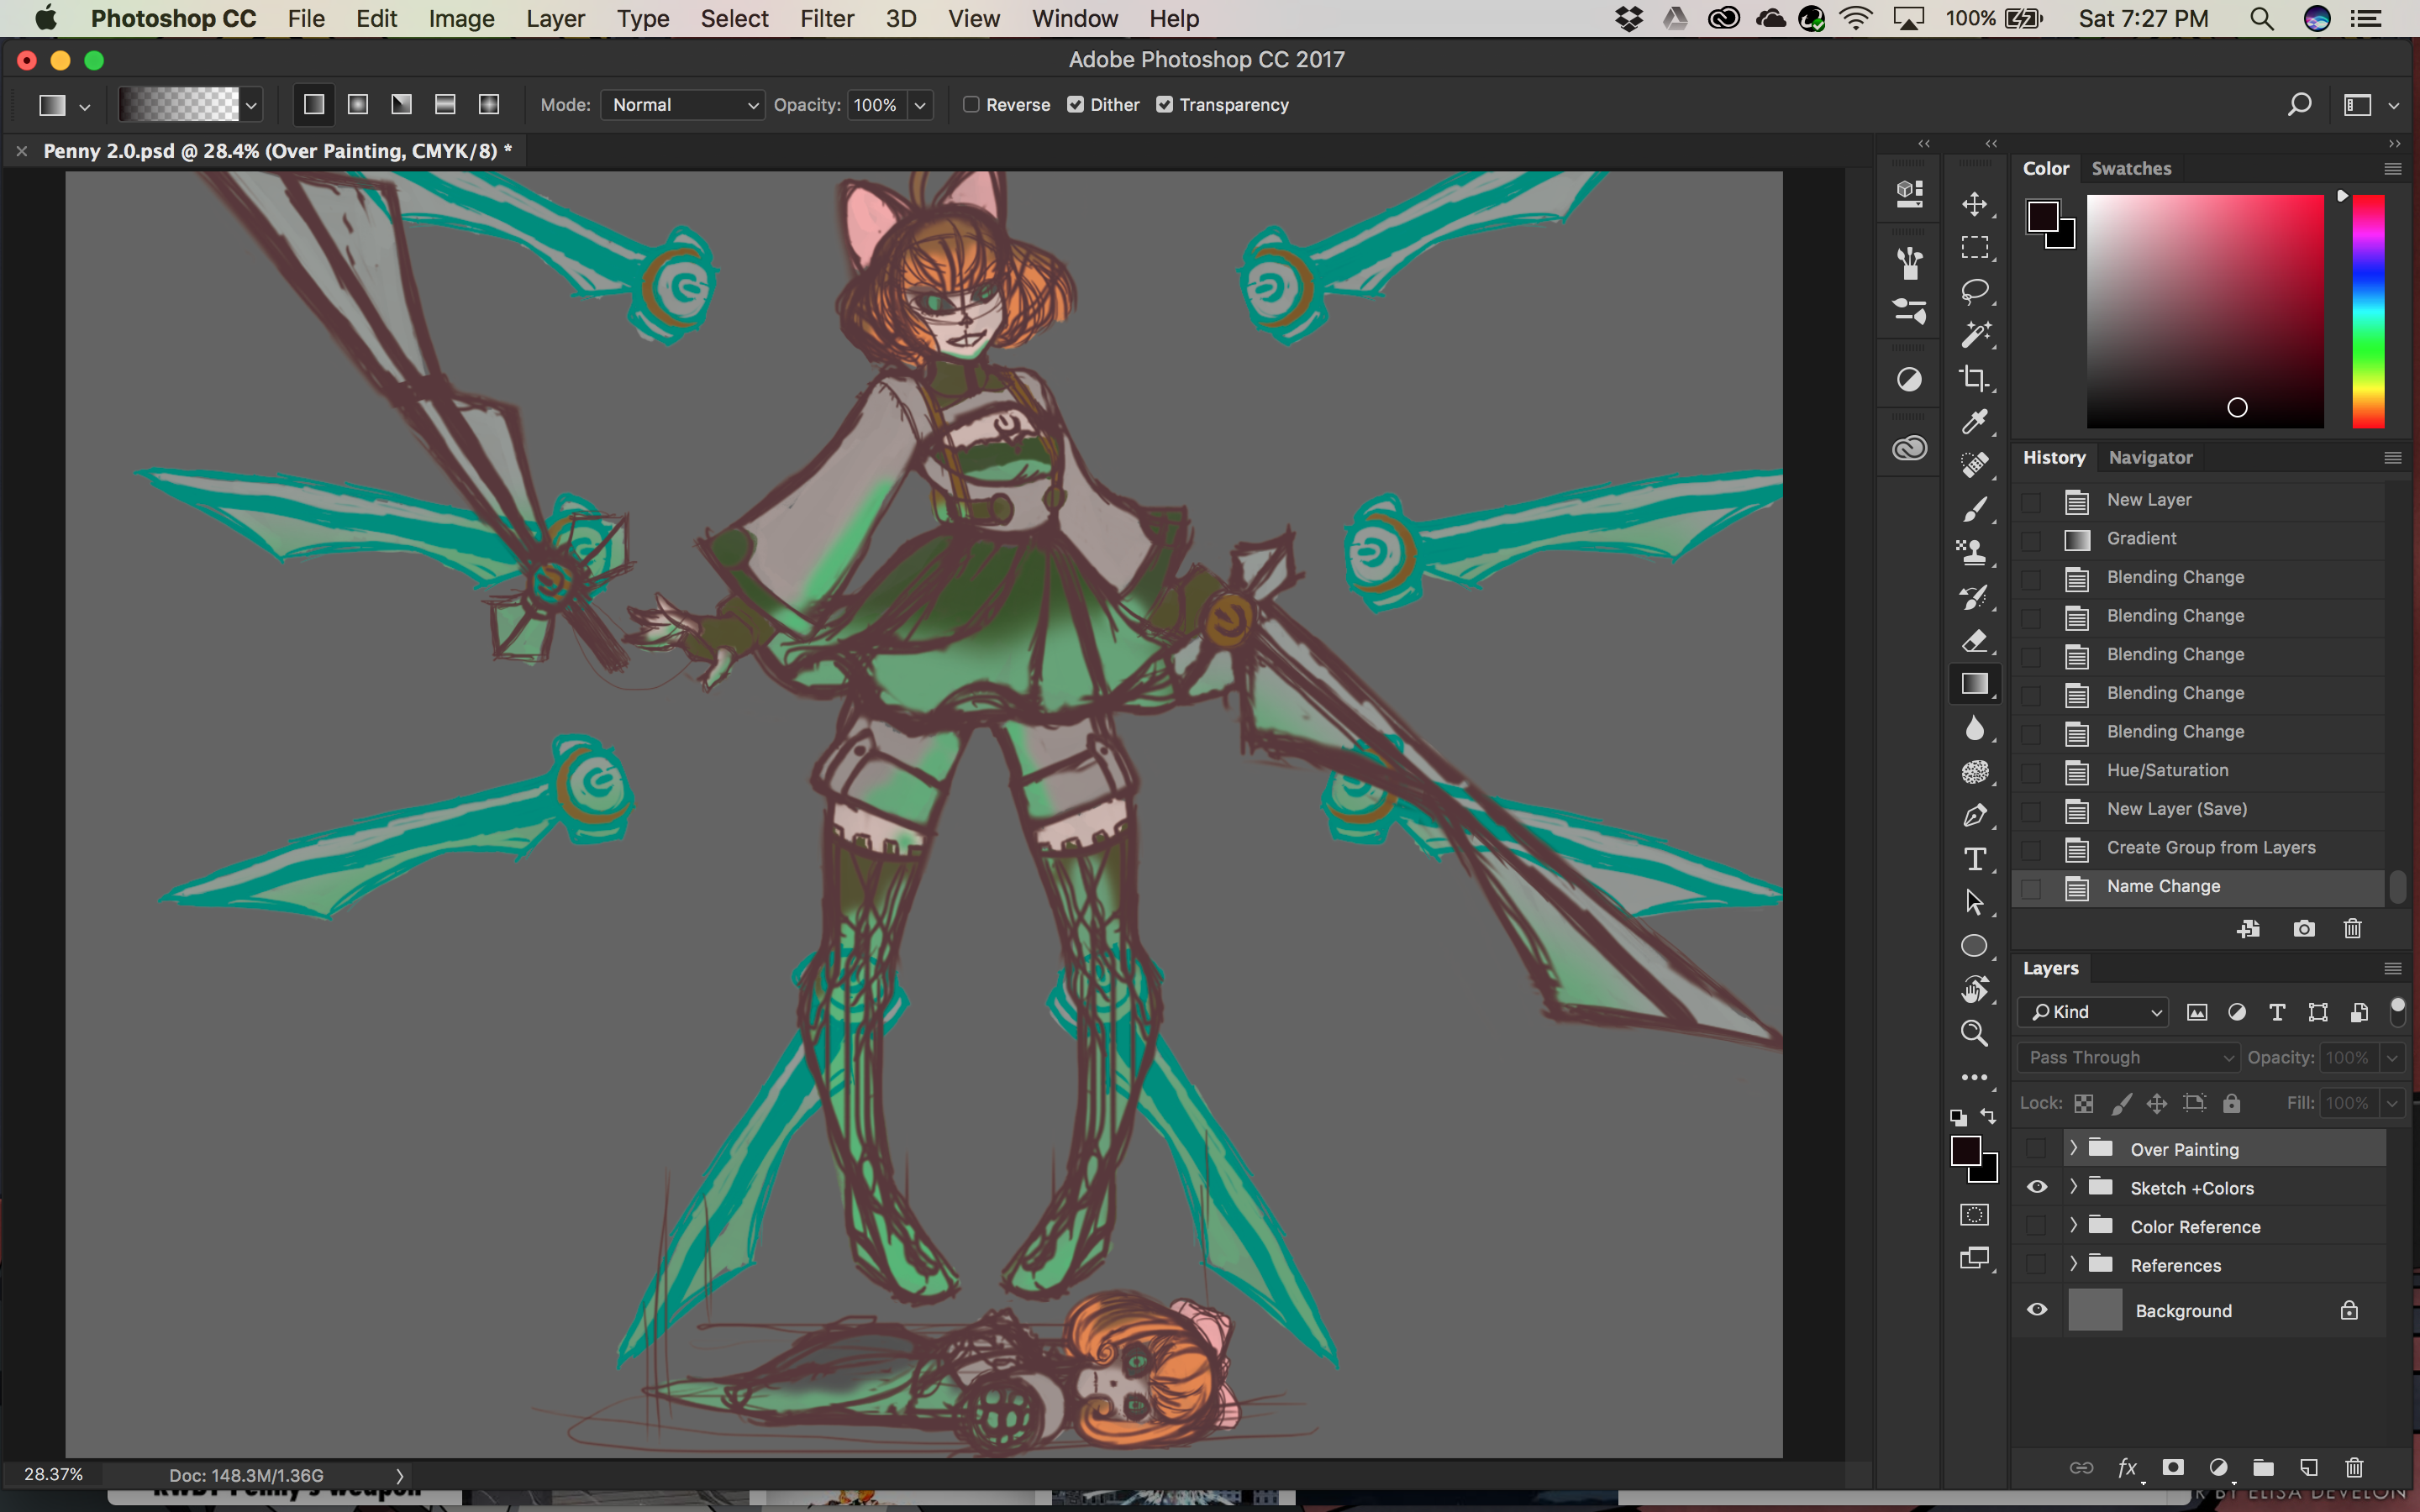
Task: Create new group folder icon
Action: tap(2263, 1467)
